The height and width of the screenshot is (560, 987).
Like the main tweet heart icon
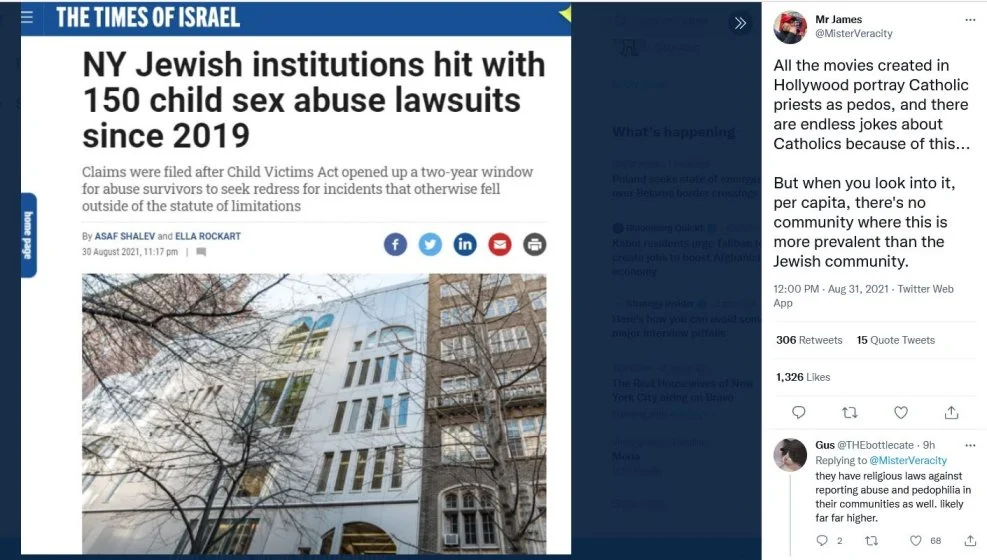(x=901, y=412)
